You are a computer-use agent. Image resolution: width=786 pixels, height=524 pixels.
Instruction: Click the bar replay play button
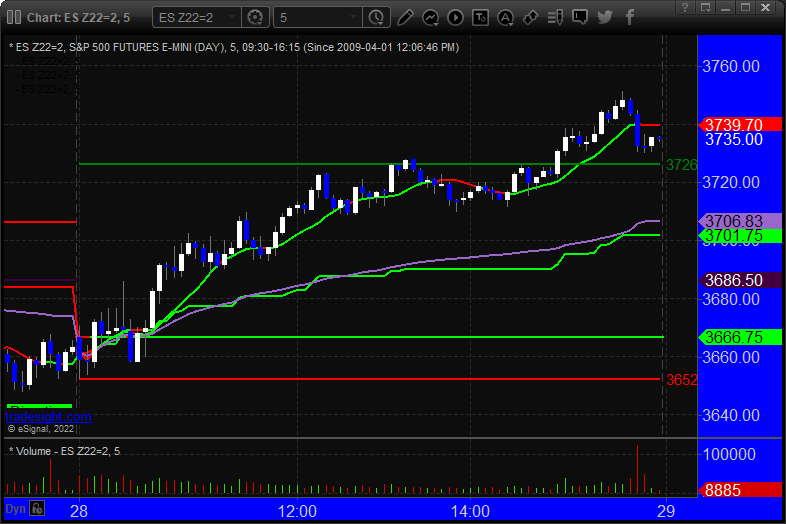click(x=455, y=18)
